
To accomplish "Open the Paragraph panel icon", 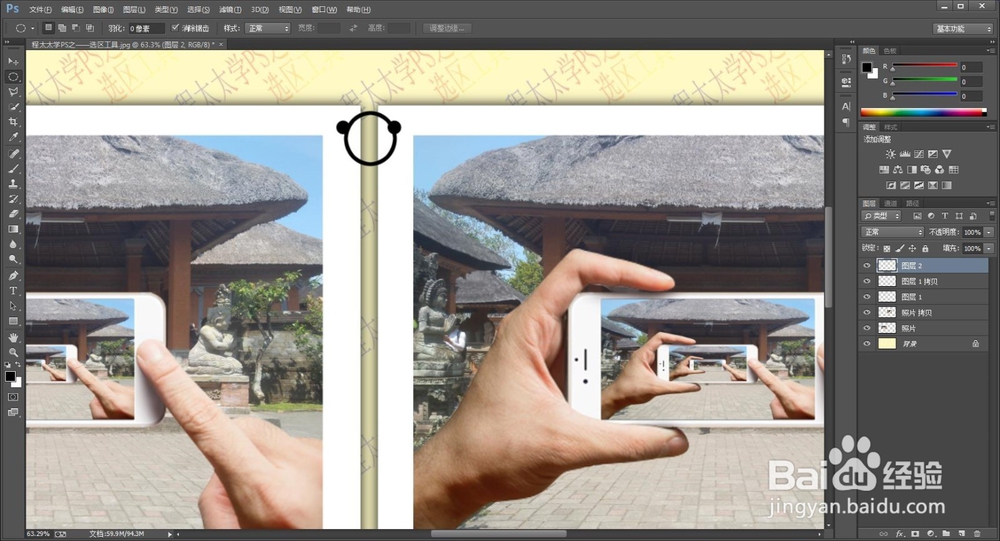I will coord(846,122).
